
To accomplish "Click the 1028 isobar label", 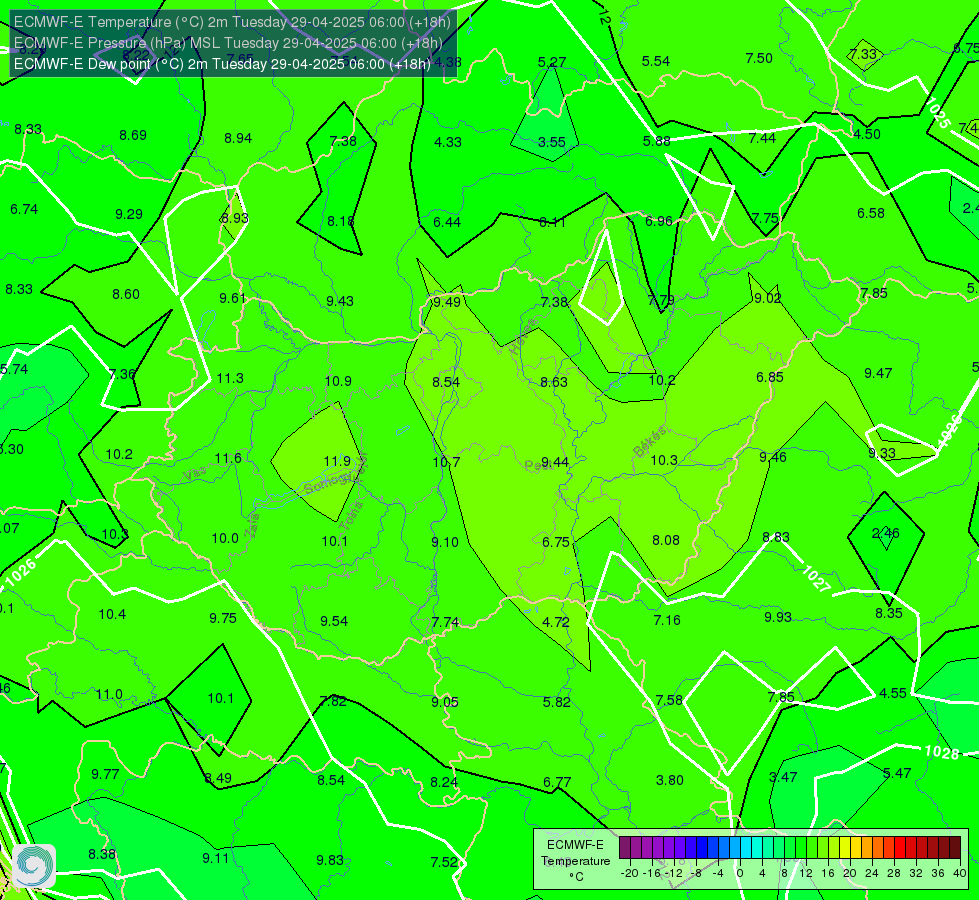I will [x=941, y=752].
